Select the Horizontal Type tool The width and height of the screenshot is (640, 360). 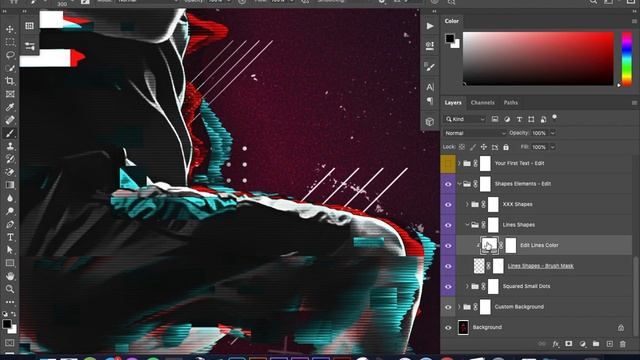tap(10, 237)
